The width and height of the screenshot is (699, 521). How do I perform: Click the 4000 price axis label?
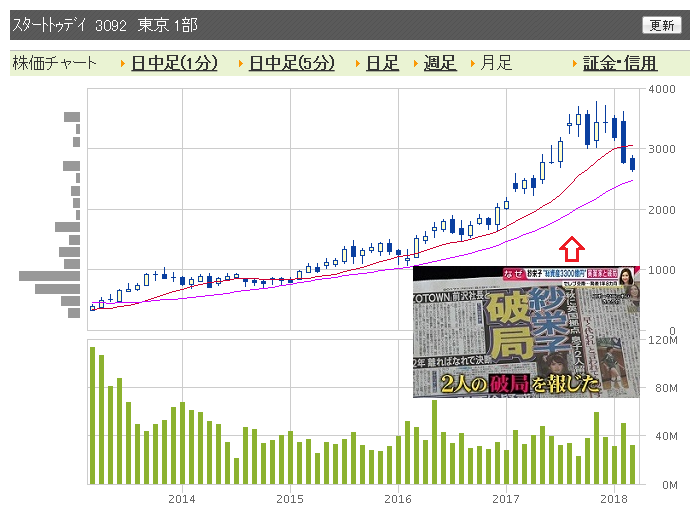pyautogui.click(x=662, y=89)
